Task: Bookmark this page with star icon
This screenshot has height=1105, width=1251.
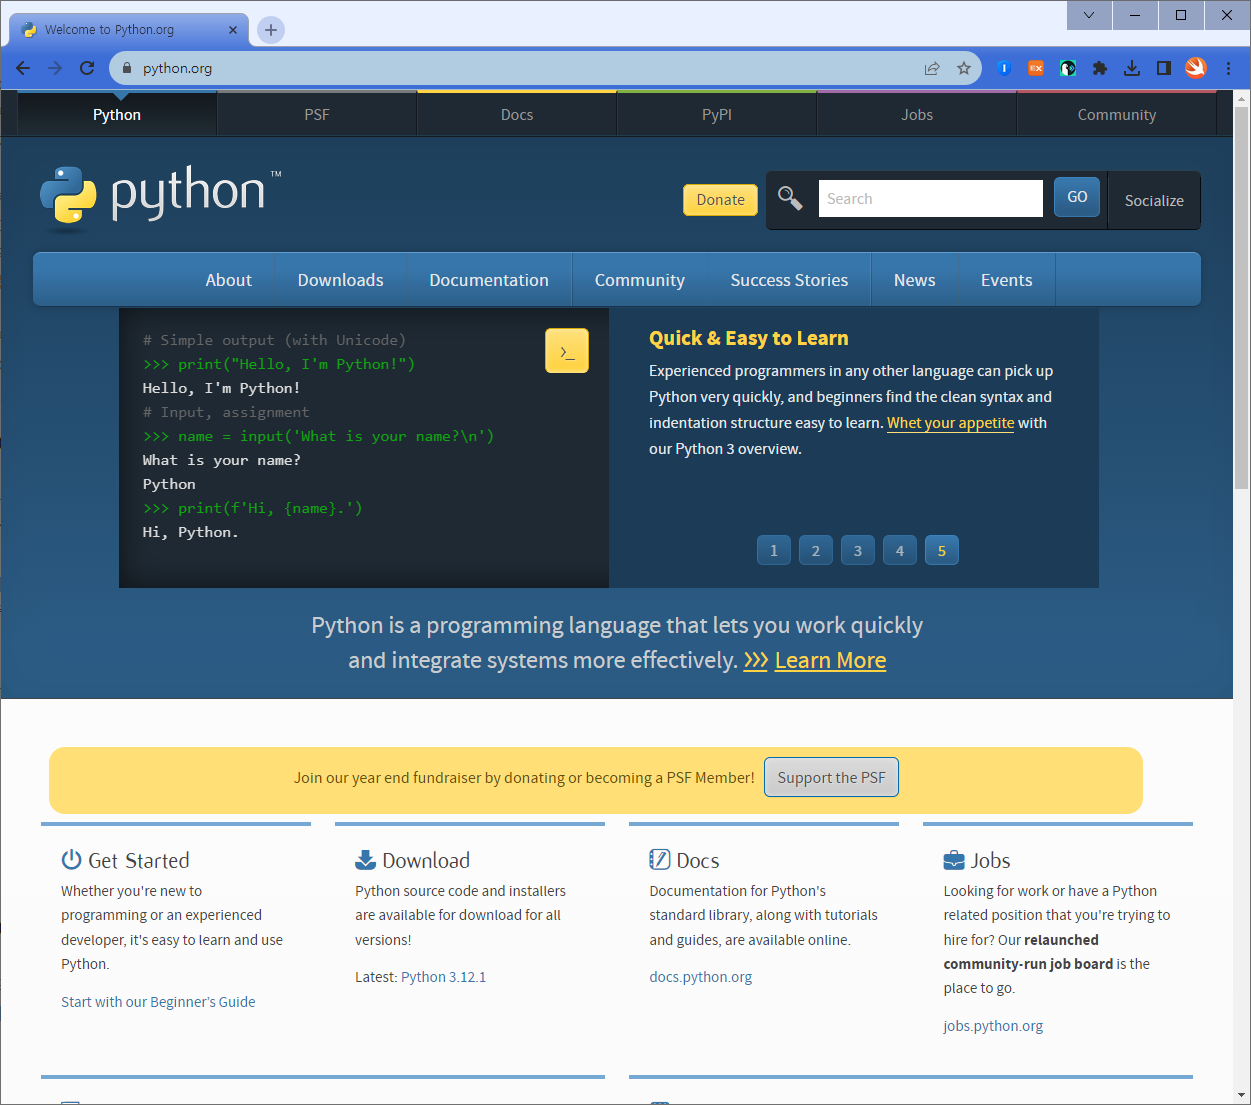Action: coord(964,68)
